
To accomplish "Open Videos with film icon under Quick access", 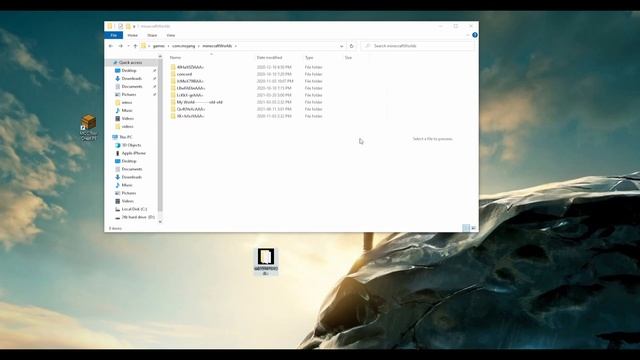I will pyautogui.click(x=127, y=118).
